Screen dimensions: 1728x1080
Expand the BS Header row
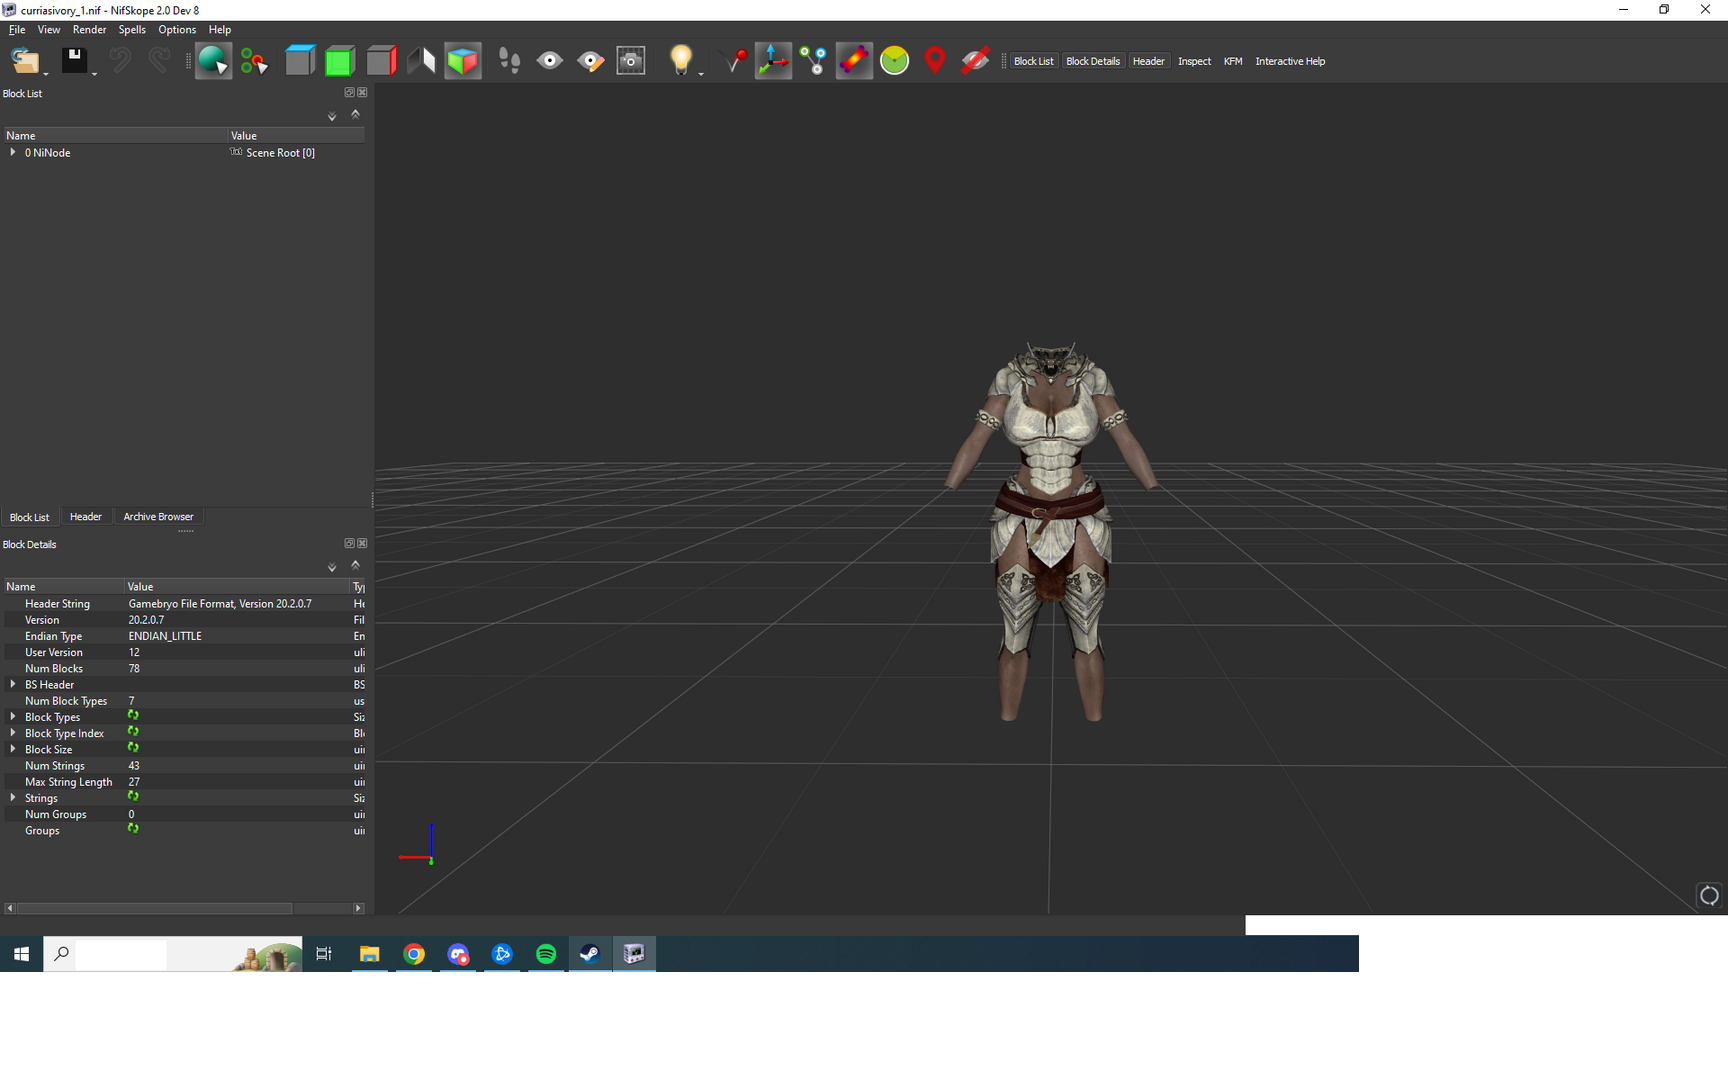click(13, 684)
